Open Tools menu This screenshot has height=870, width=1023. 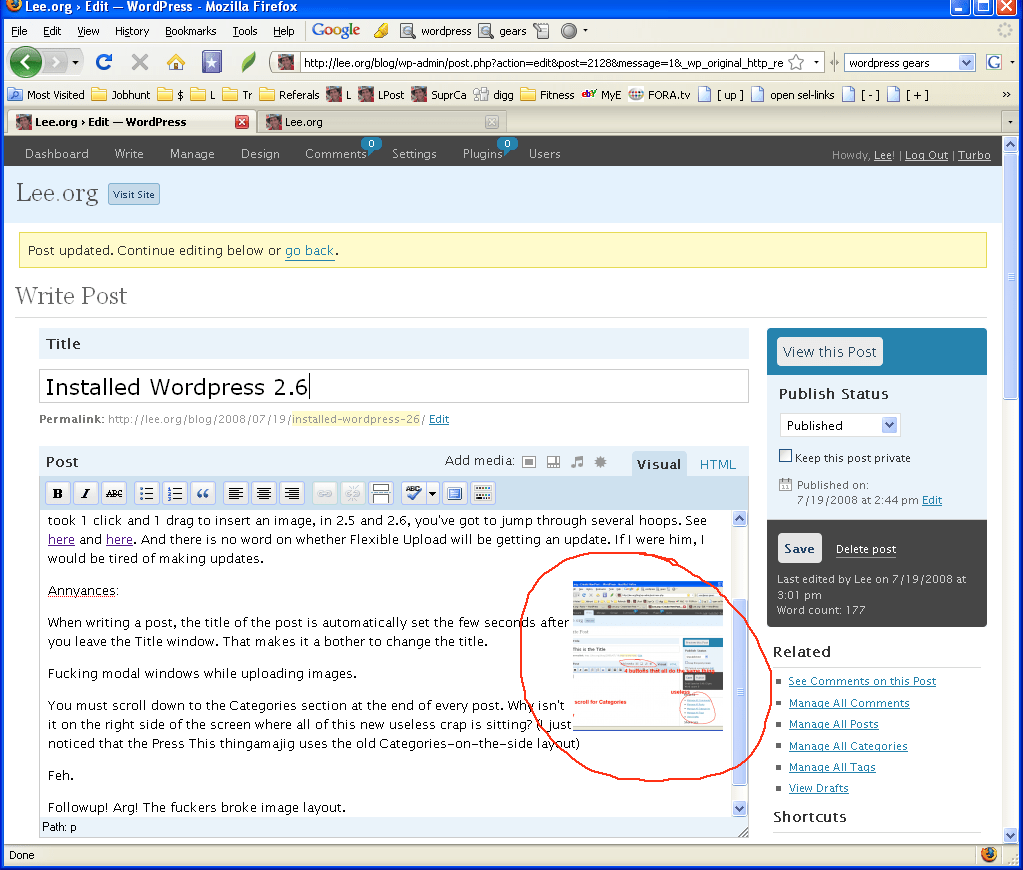[245, 31]
